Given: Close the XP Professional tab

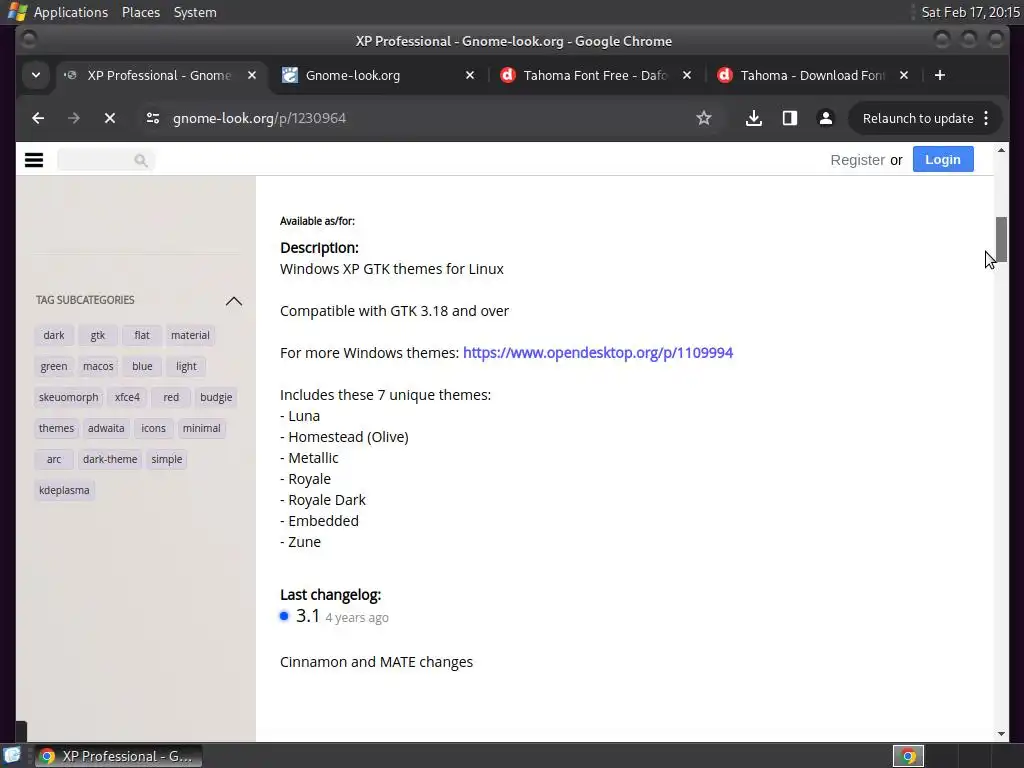Looking at the screenshot, I should pos(251,75).
